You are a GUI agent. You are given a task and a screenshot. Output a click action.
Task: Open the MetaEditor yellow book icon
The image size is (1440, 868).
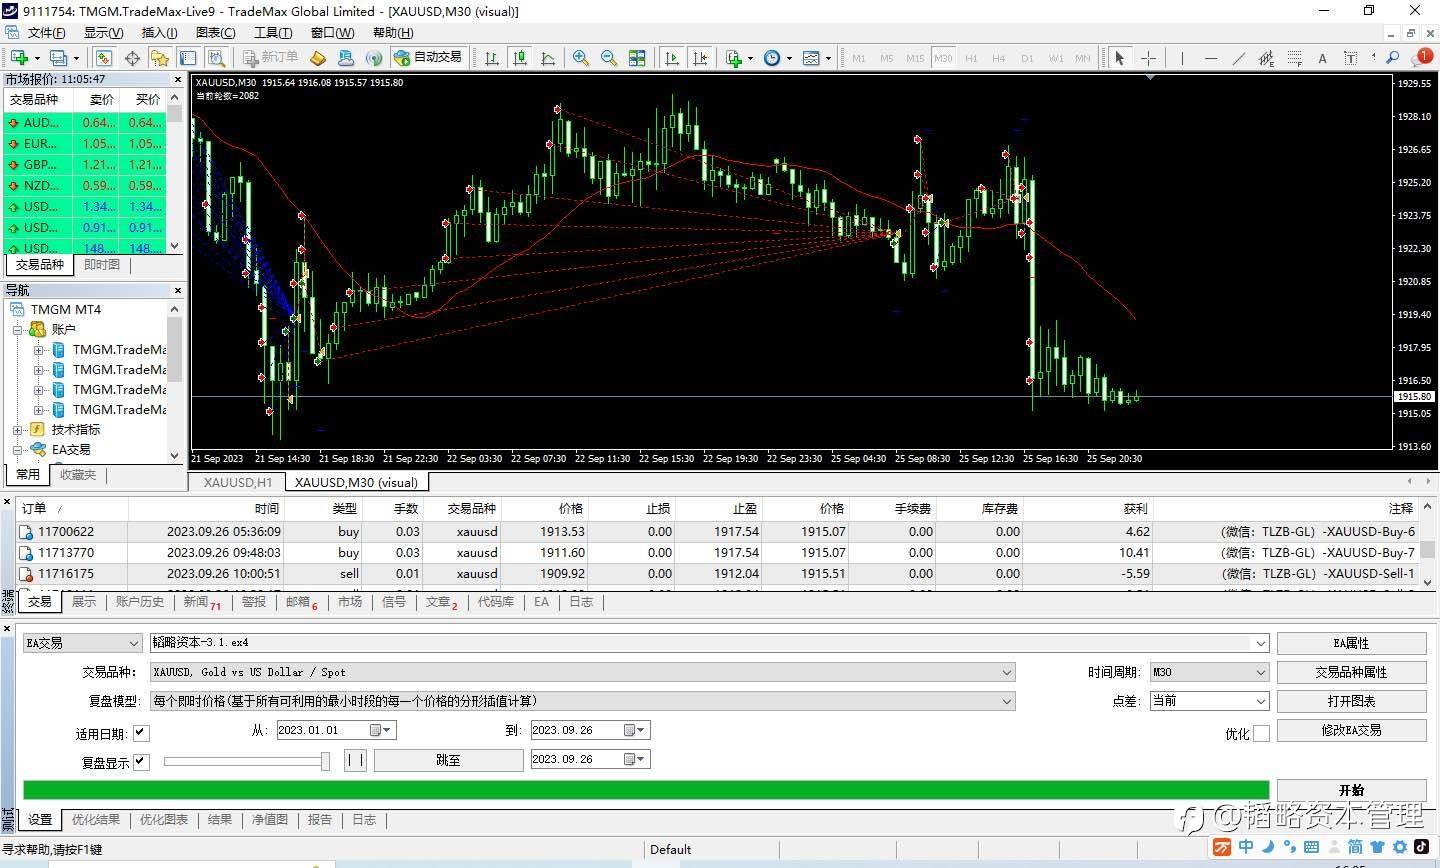pos(318,58)
